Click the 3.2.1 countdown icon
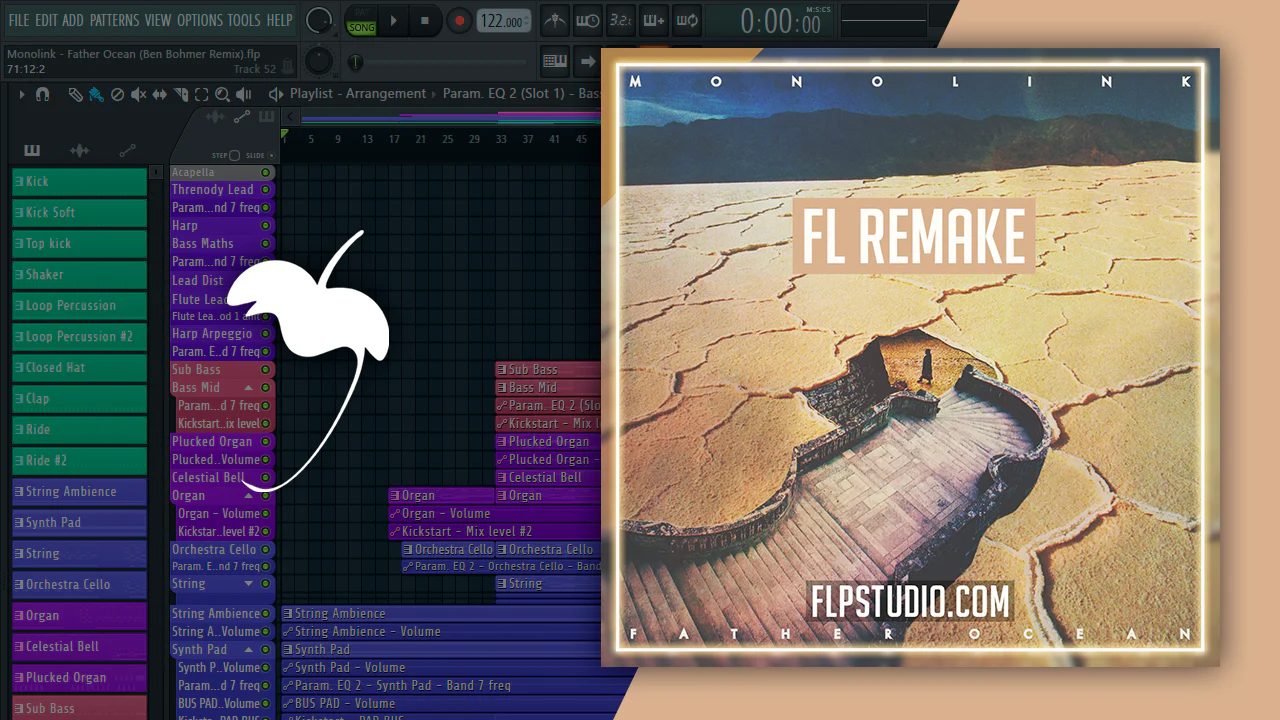The image size is (1280, 720). 620,20
